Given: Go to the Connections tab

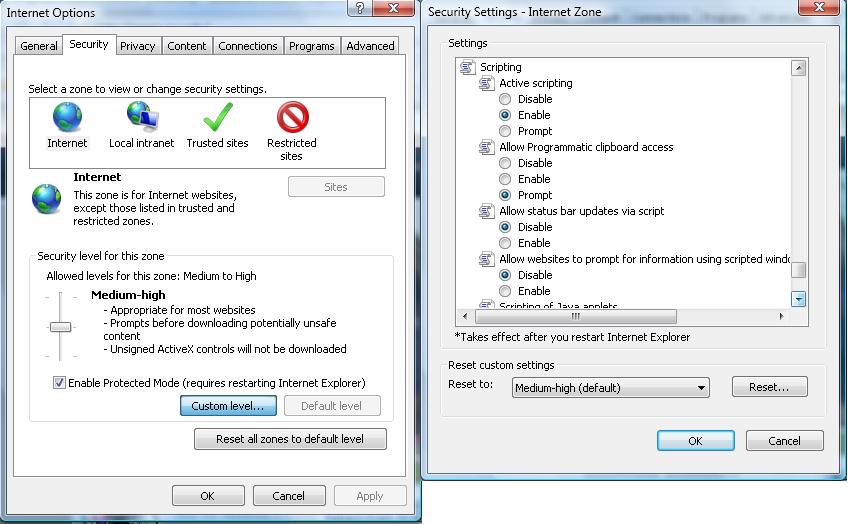Looking at the screenshot, I should pyautogui.click(x=248, y=46).
